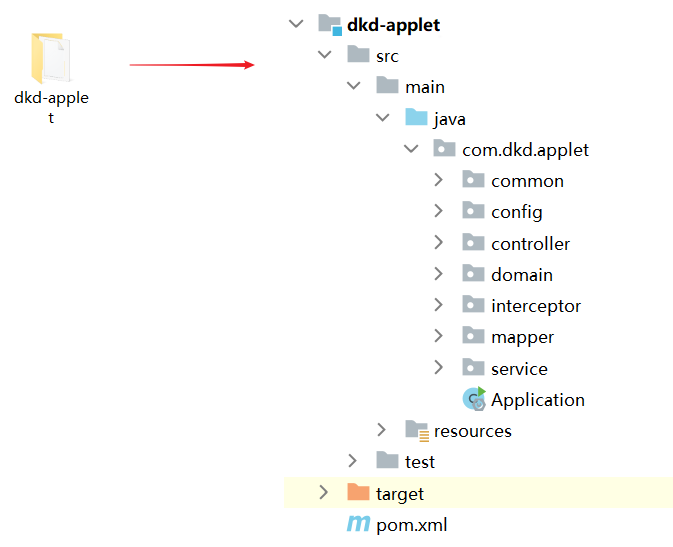
Task: Expand the common package node
Action: (439, 181)
